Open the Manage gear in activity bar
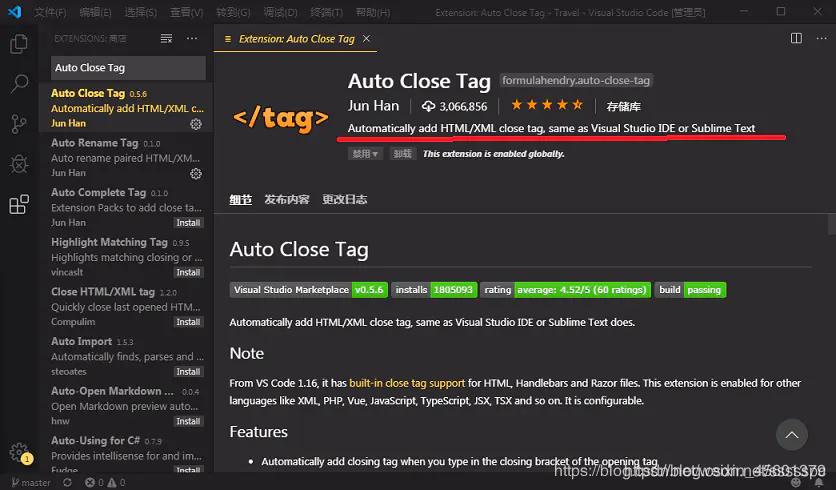The image size is (836, 490). (20, 453)
